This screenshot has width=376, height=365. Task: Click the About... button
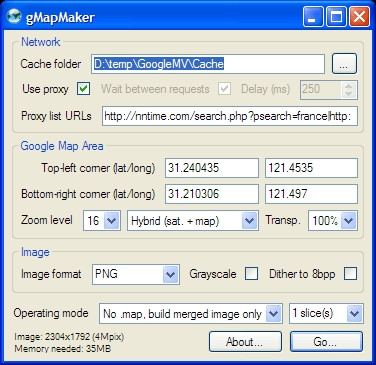(x=245, y=342)
